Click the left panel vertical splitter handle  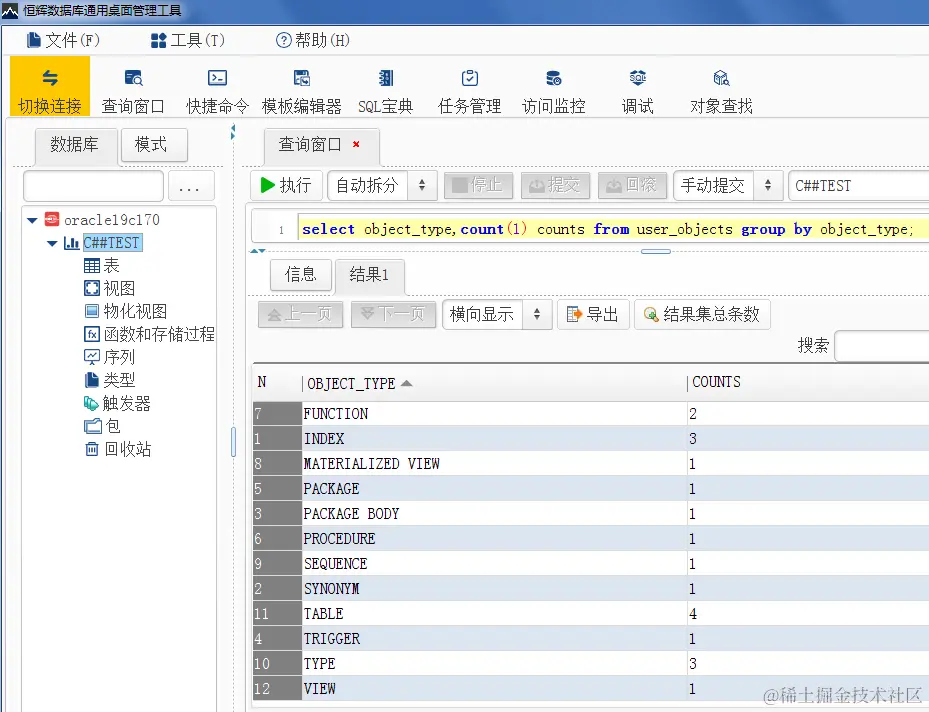[233, 442]
